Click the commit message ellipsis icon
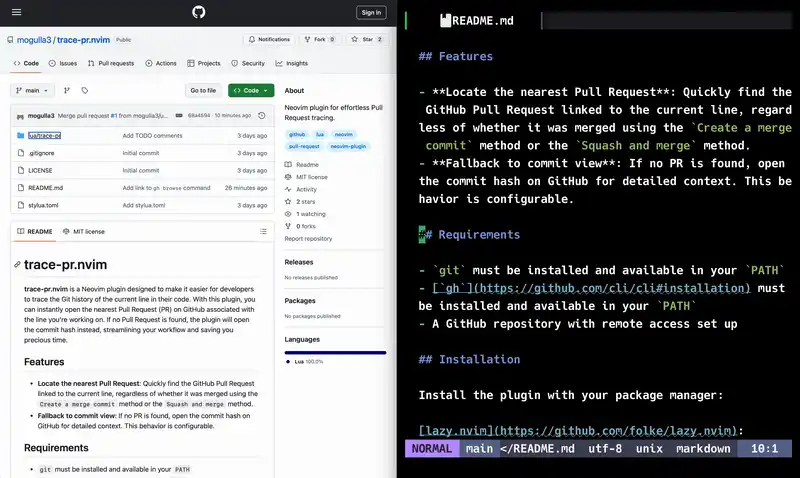Image resolution: width=800 pixels, height=478 pixels. pyautogui.click(x=179, y=116)
